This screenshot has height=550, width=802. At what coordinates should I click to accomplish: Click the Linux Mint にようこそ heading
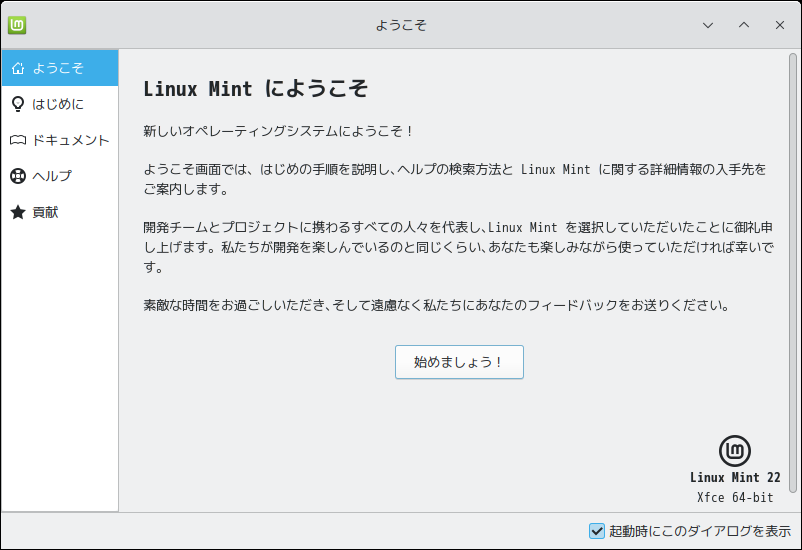click(256, 88)
